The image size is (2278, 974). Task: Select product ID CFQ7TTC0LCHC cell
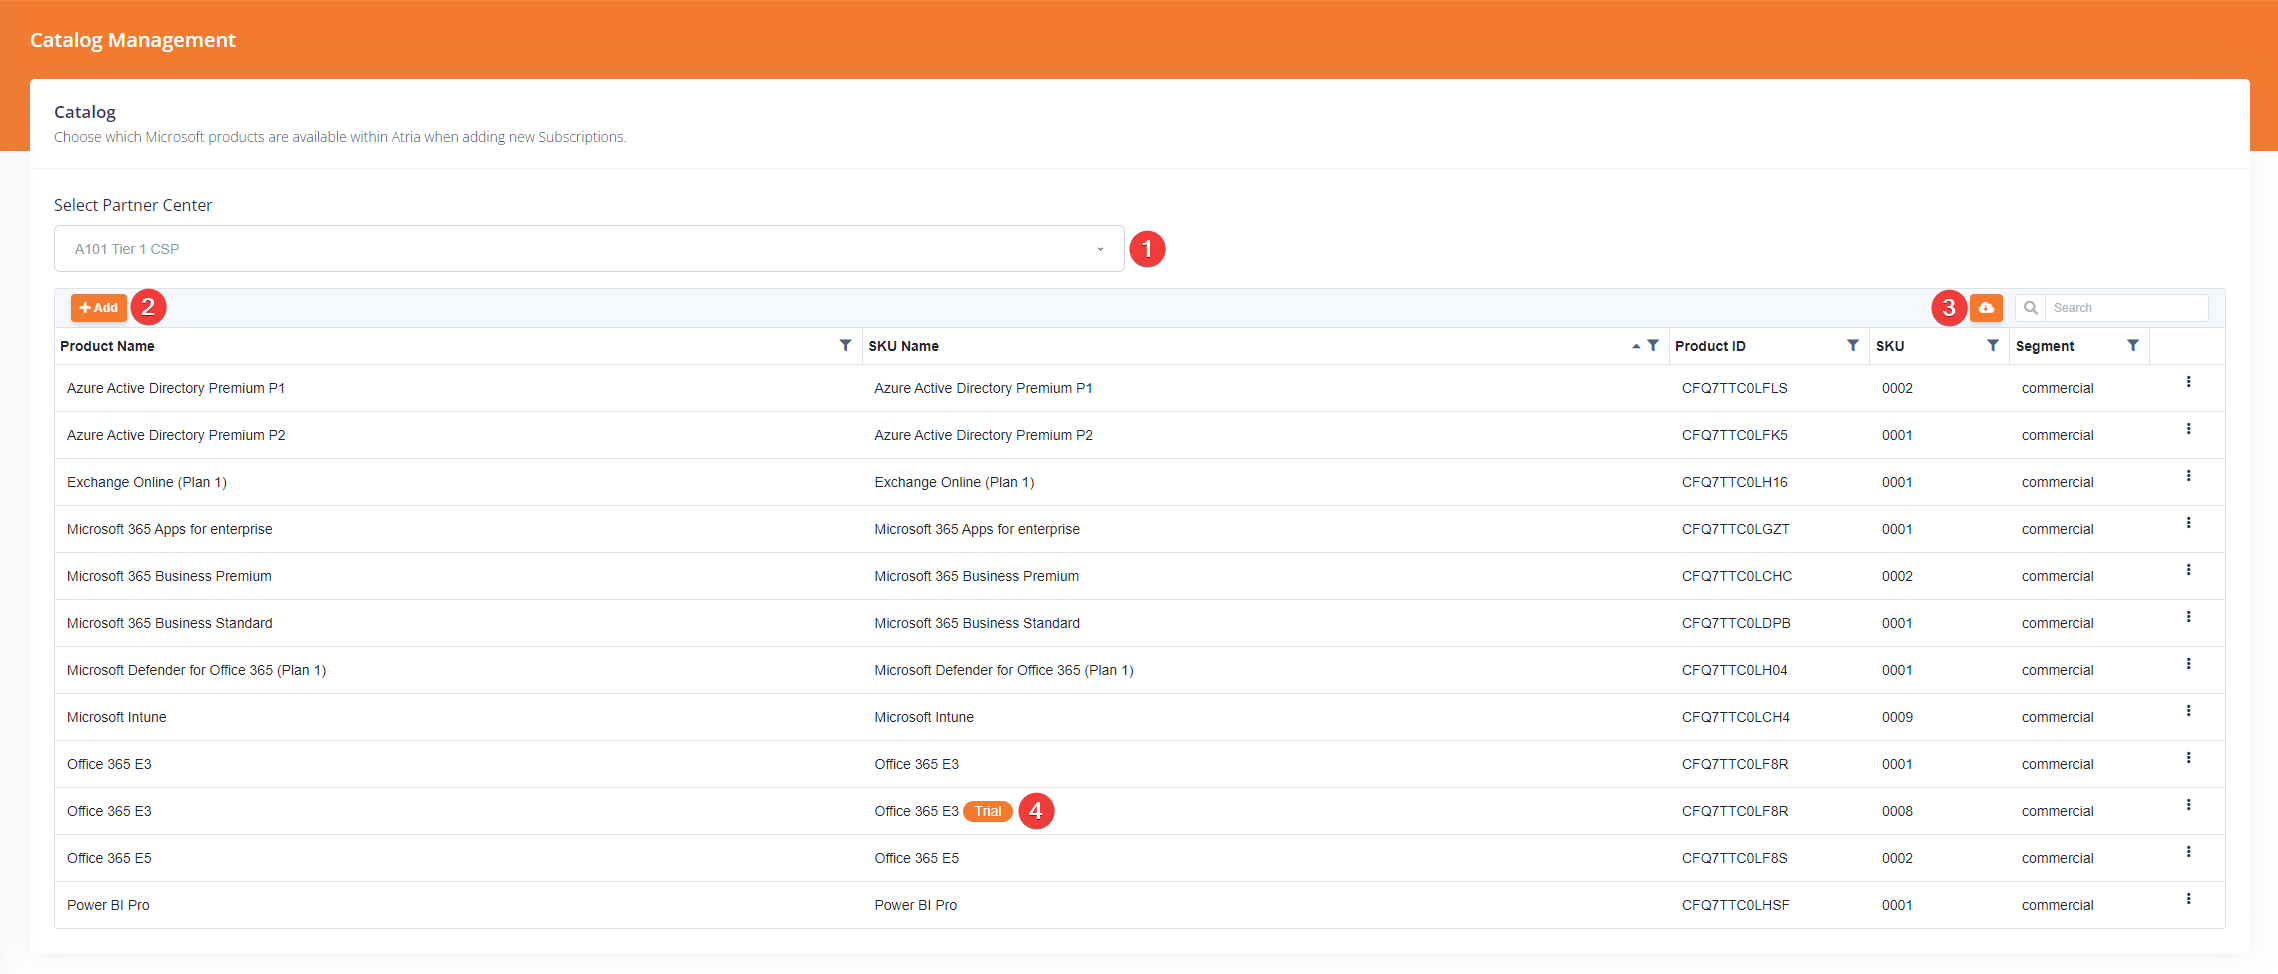[x=1737, y=576]
